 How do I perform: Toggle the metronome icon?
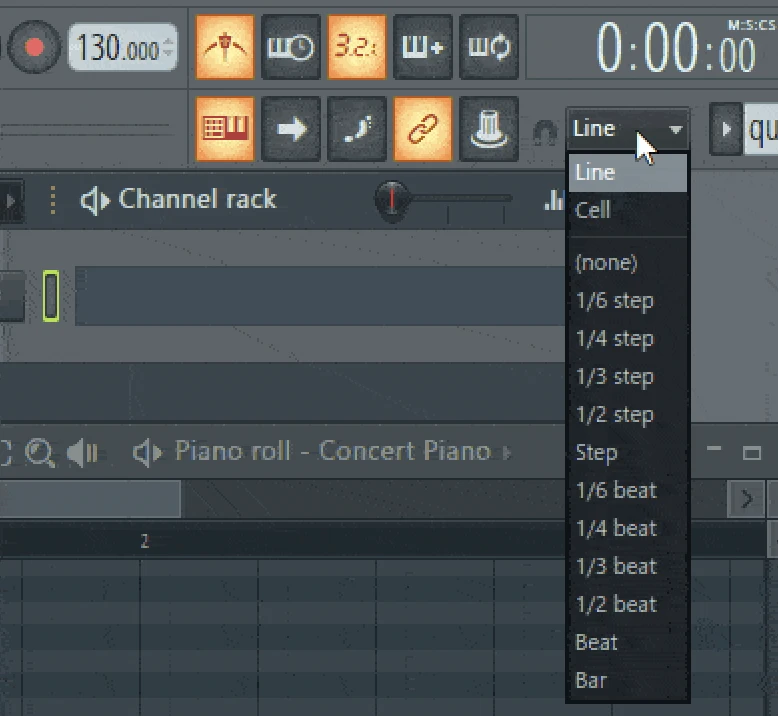click(225, 47)
